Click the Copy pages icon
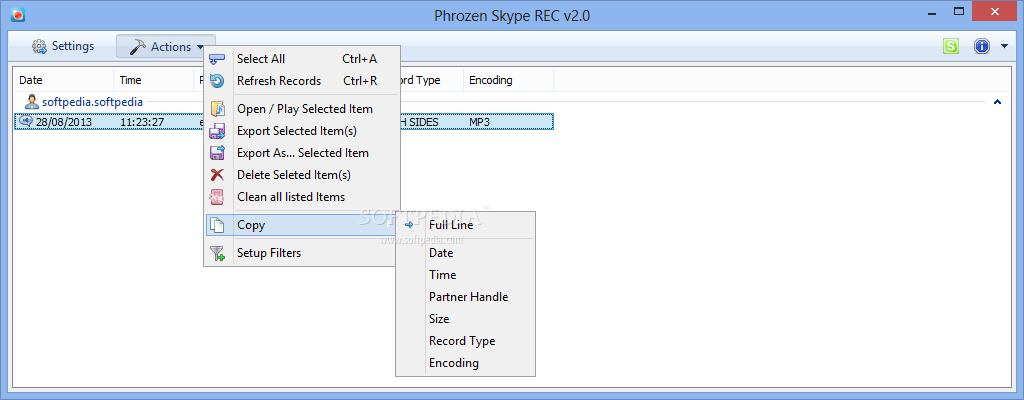 pos(217,225)
